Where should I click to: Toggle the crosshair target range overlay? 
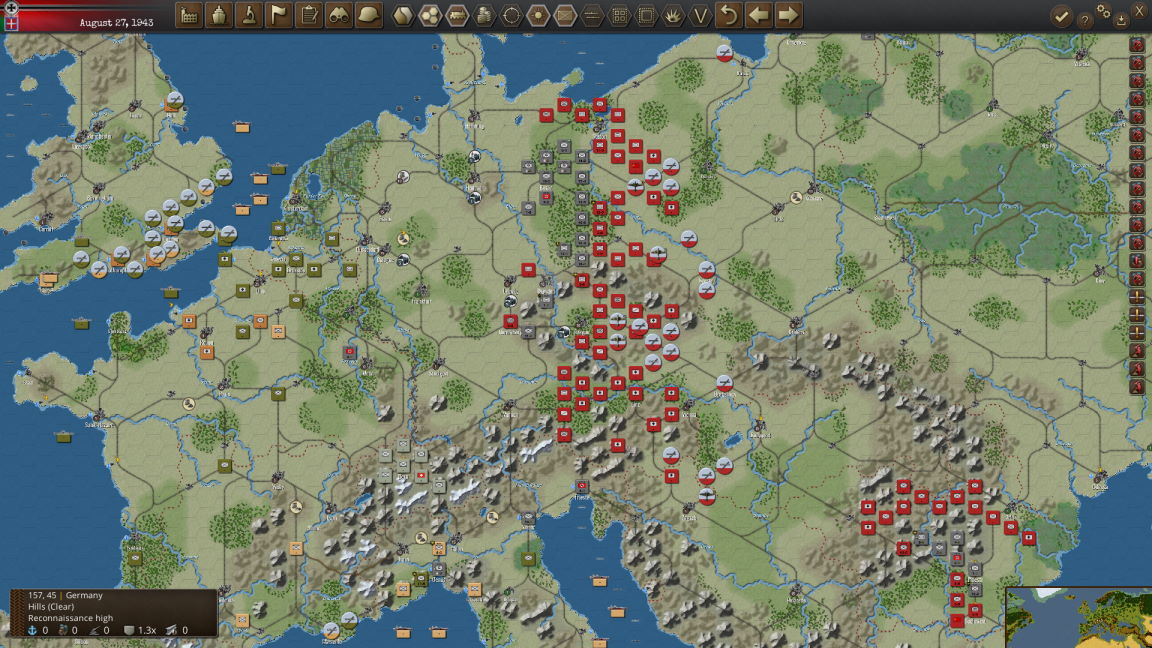tap(511, 15)
